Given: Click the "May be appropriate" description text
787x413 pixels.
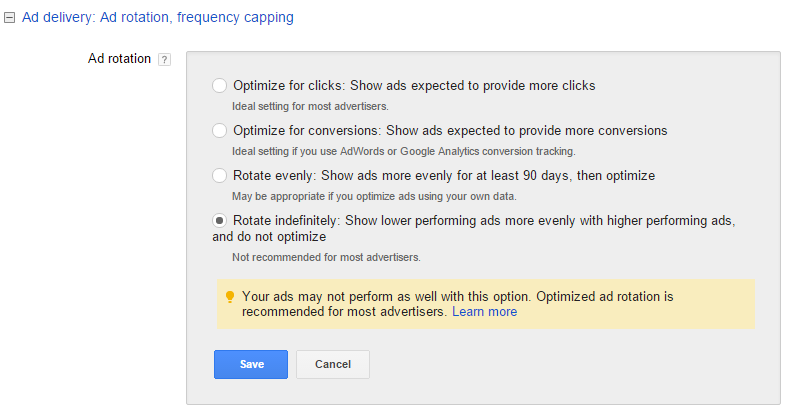Looking at the screenshot, I should tap(374, 196).
